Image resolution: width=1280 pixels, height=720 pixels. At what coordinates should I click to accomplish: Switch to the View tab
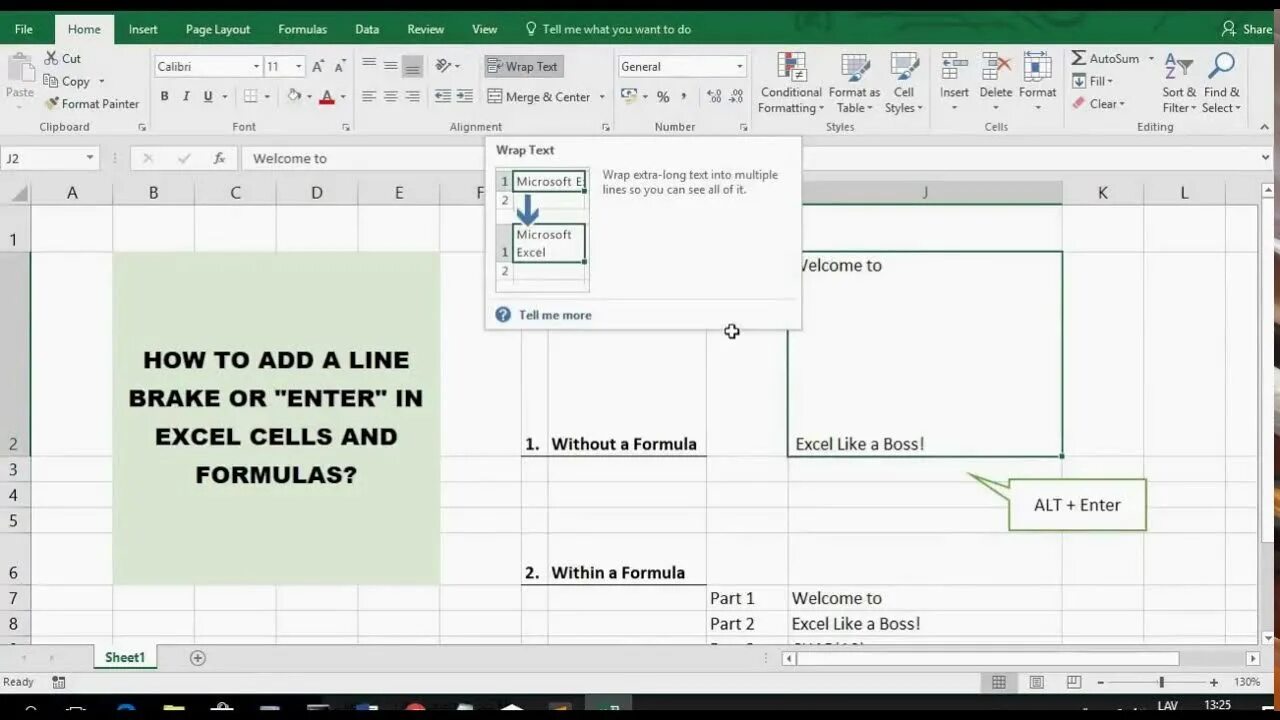[485, 29]
